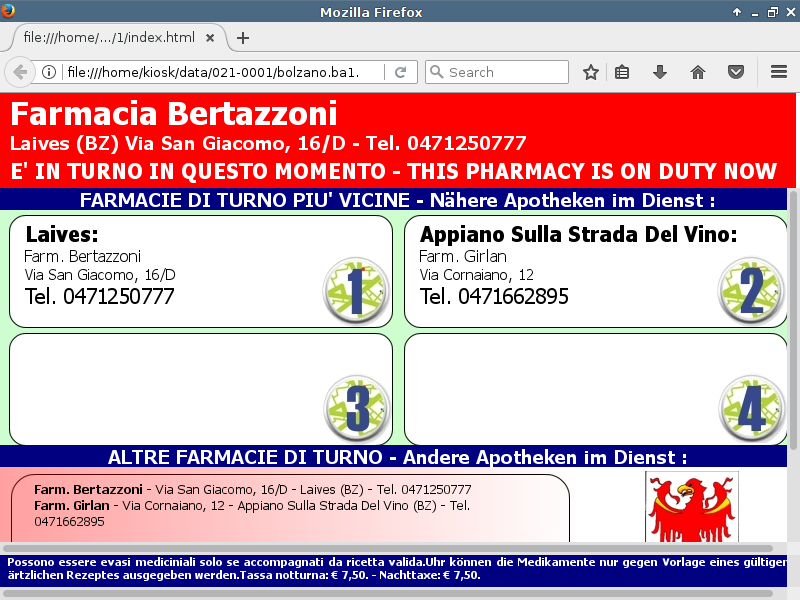The height and width of the screenshot is (600, 800).
Task: Bookmark this page with the star icon
Action: tap(591, 72)
